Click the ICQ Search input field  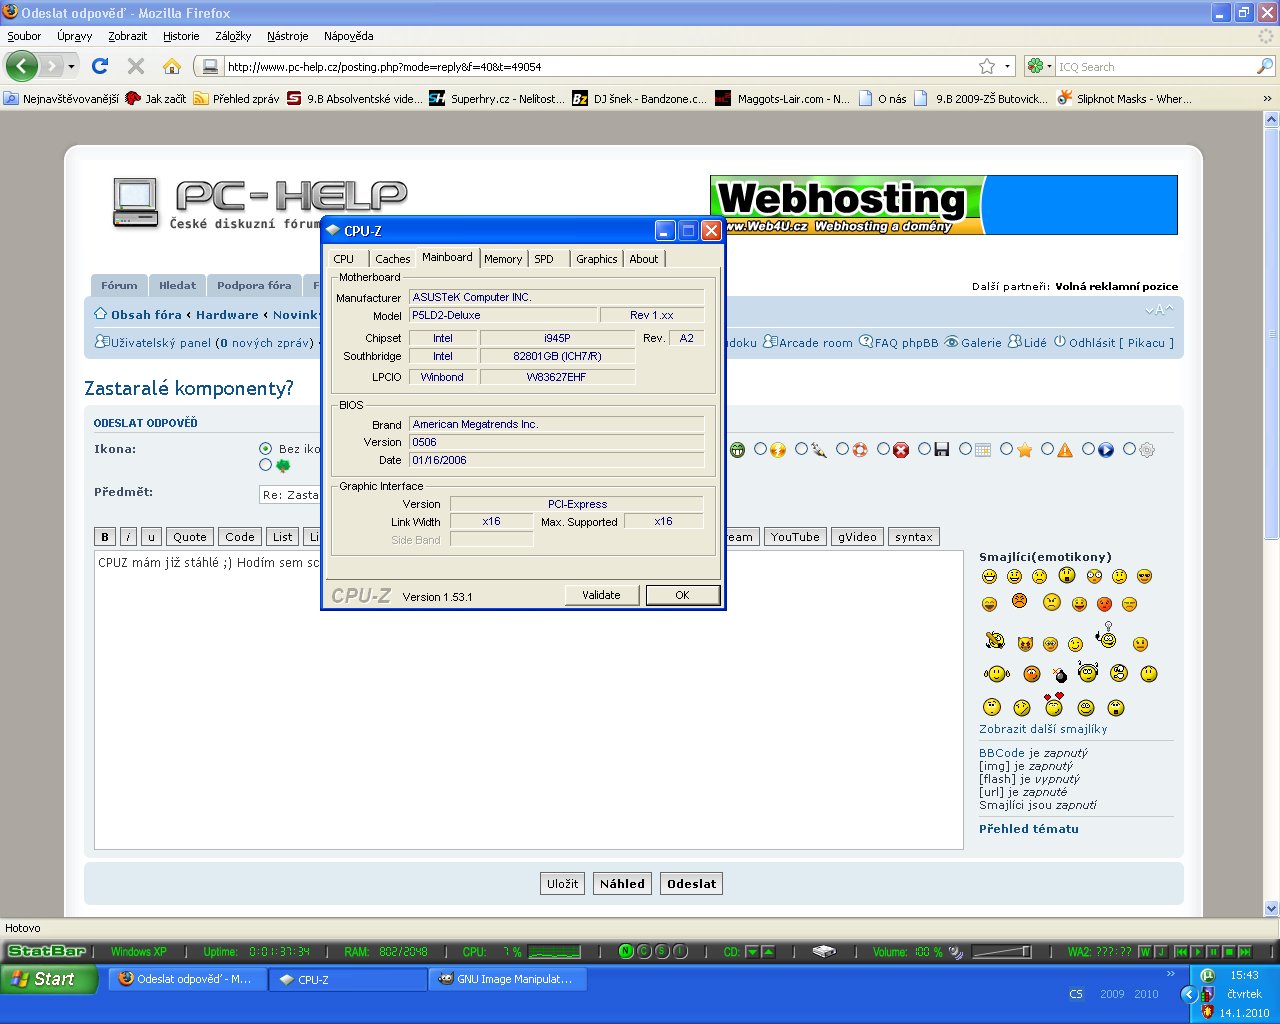tap(1155, 66)
